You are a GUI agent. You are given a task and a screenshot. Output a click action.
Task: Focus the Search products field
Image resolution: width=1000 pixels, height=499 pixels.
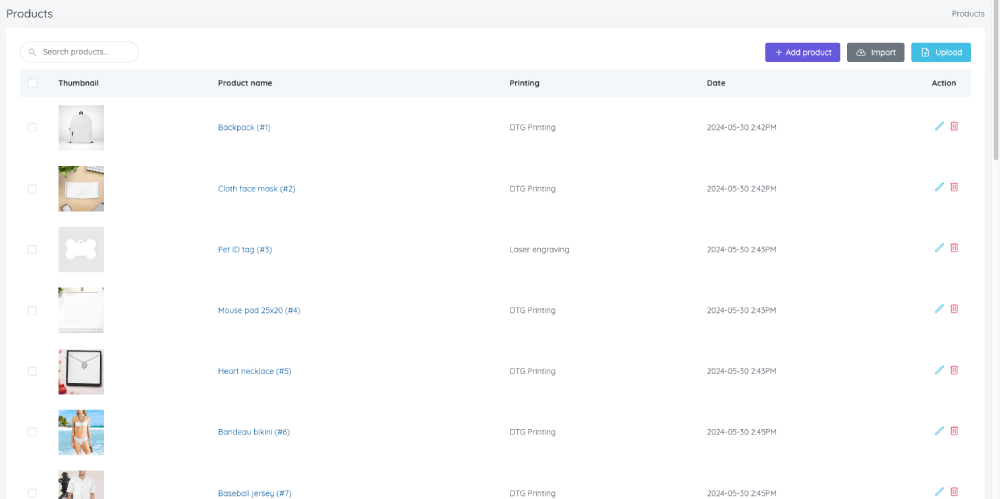coord(79,52)
